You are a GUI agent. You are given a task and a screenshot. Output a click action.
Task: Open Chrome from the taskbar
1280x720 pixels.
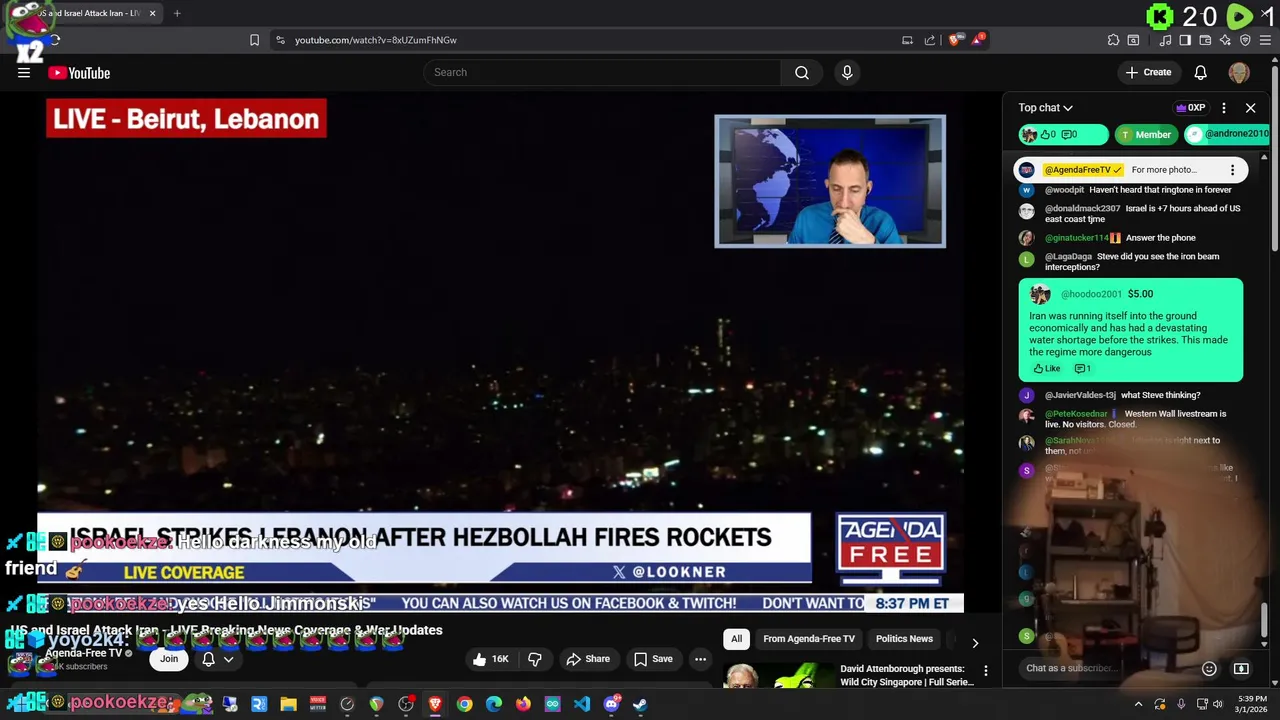[x=465, y=704]
